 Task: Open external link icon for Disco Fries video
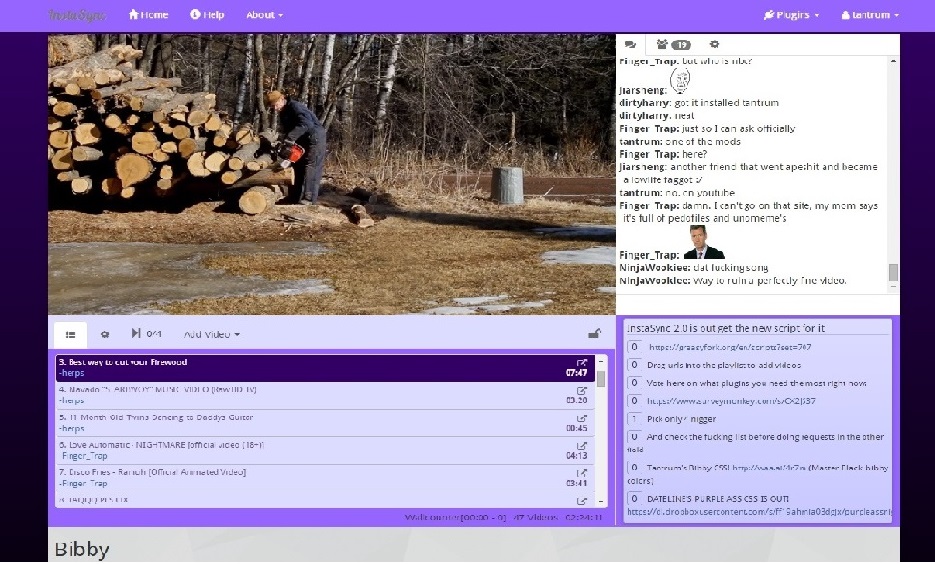tap(582, 473)
